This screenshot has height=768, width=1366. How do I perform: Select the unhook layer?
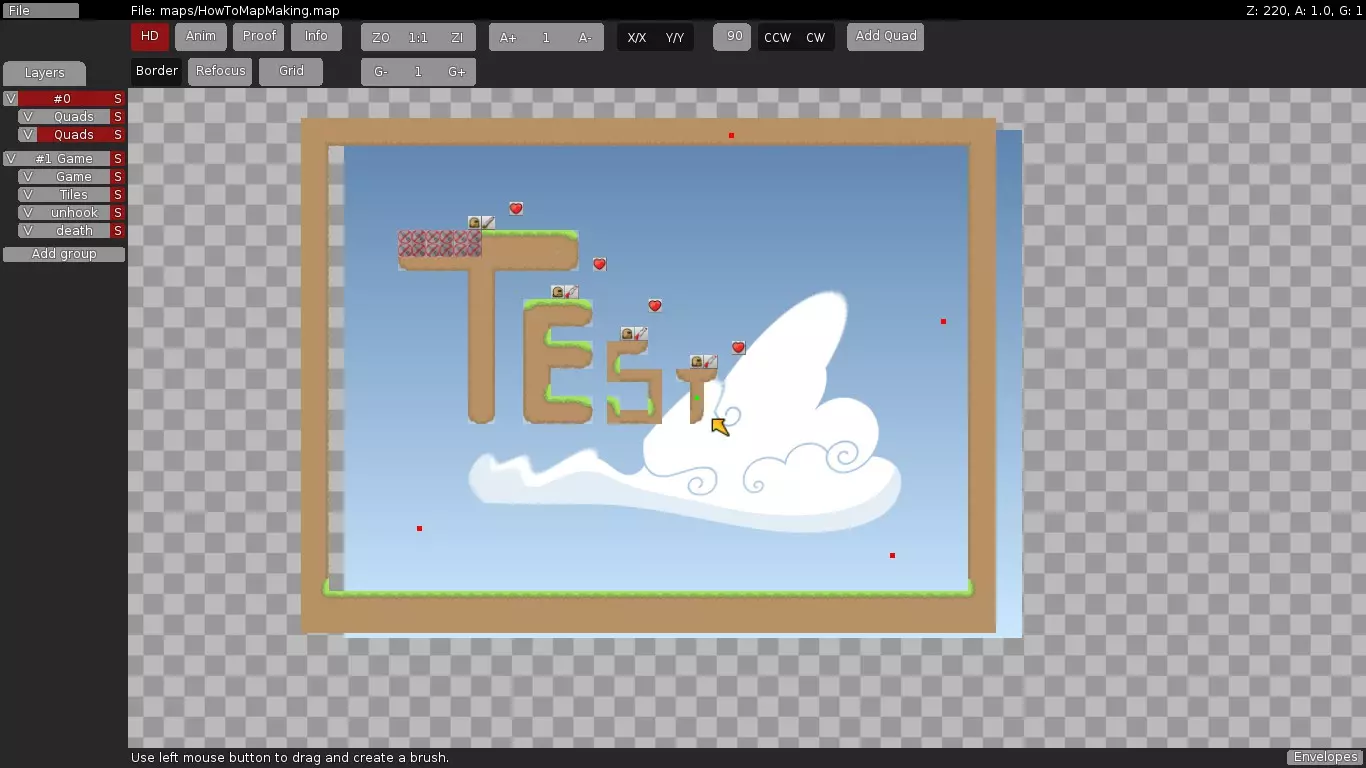[74, 213]
